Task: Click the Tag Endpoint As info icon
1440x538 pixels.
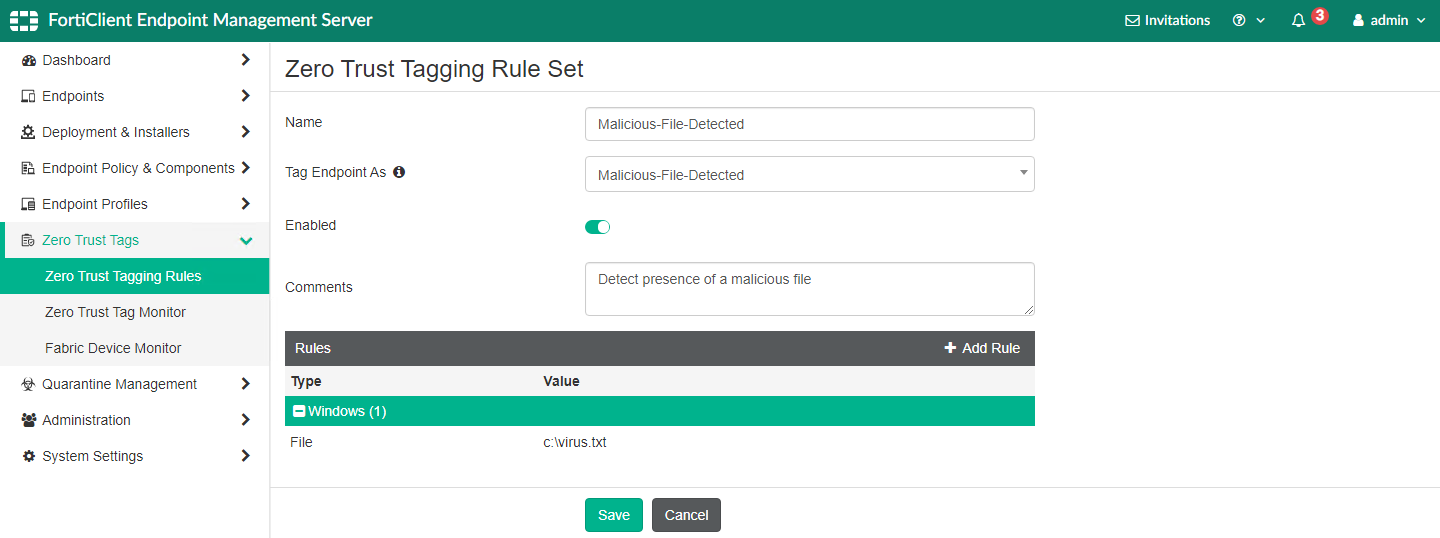Action: coord(399,172)
